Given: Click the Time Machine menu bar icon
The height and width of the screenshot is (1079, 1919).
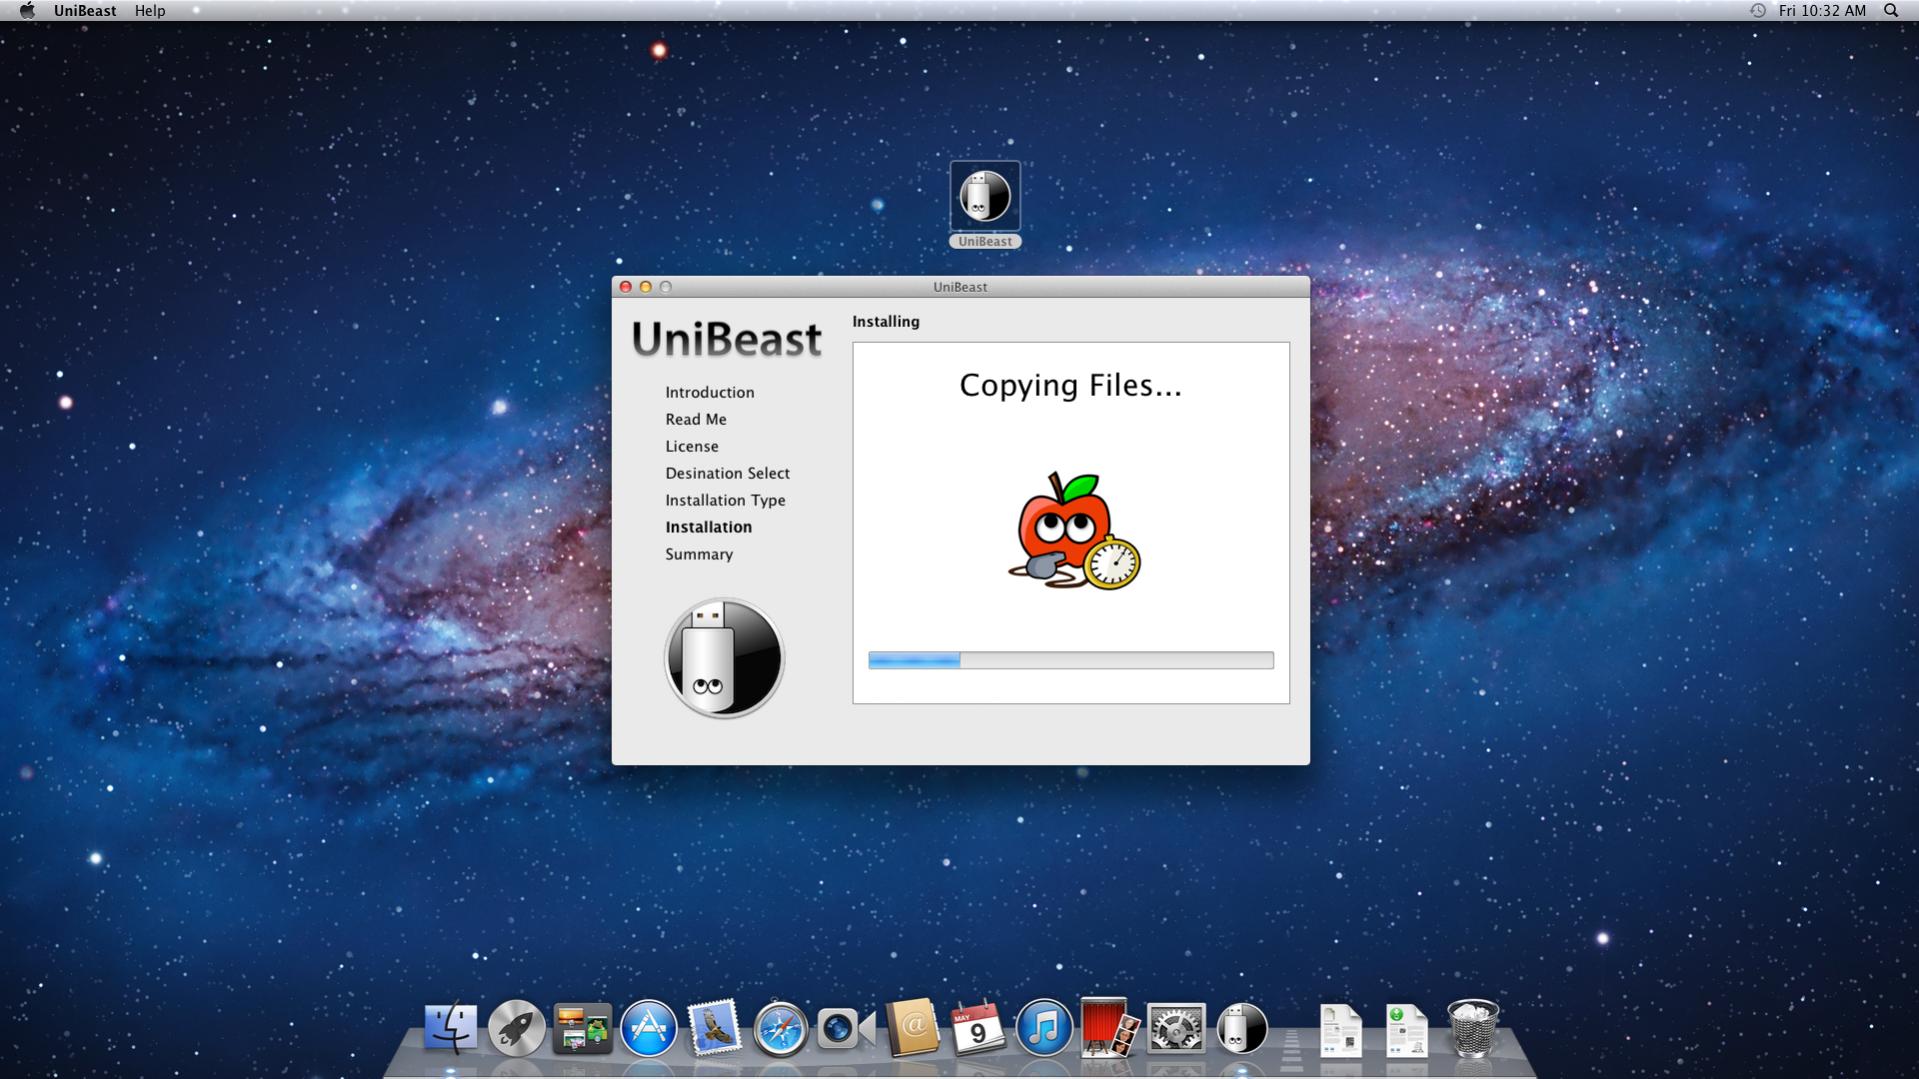Looking at the screenshot, I should tap(1757, 10).
